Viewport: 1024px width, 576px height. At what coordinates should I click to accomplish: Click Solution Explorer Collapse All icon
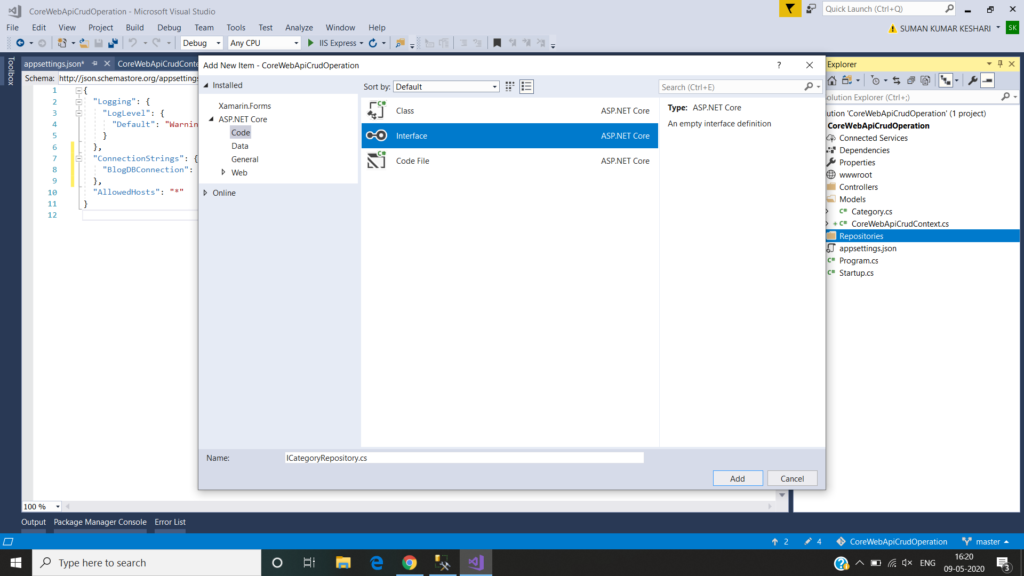(911, 80)
